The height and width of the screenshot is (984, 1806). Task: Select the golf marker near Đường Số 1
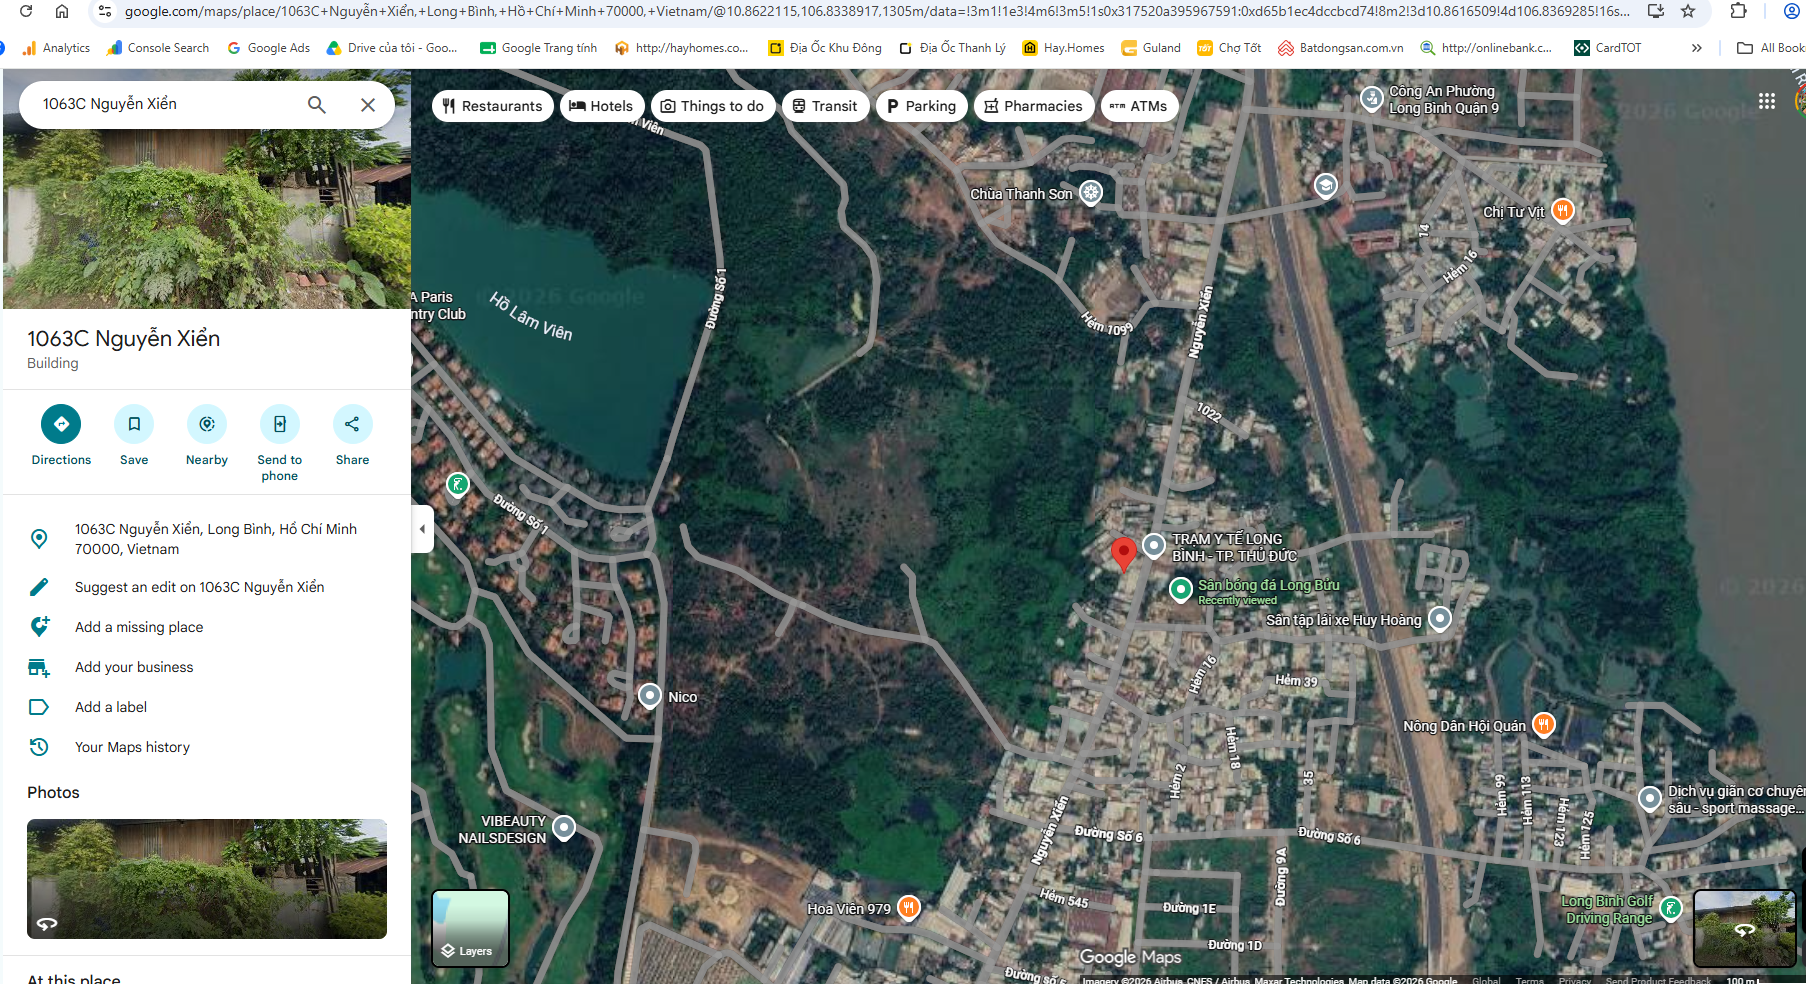(x=458, y=485)
